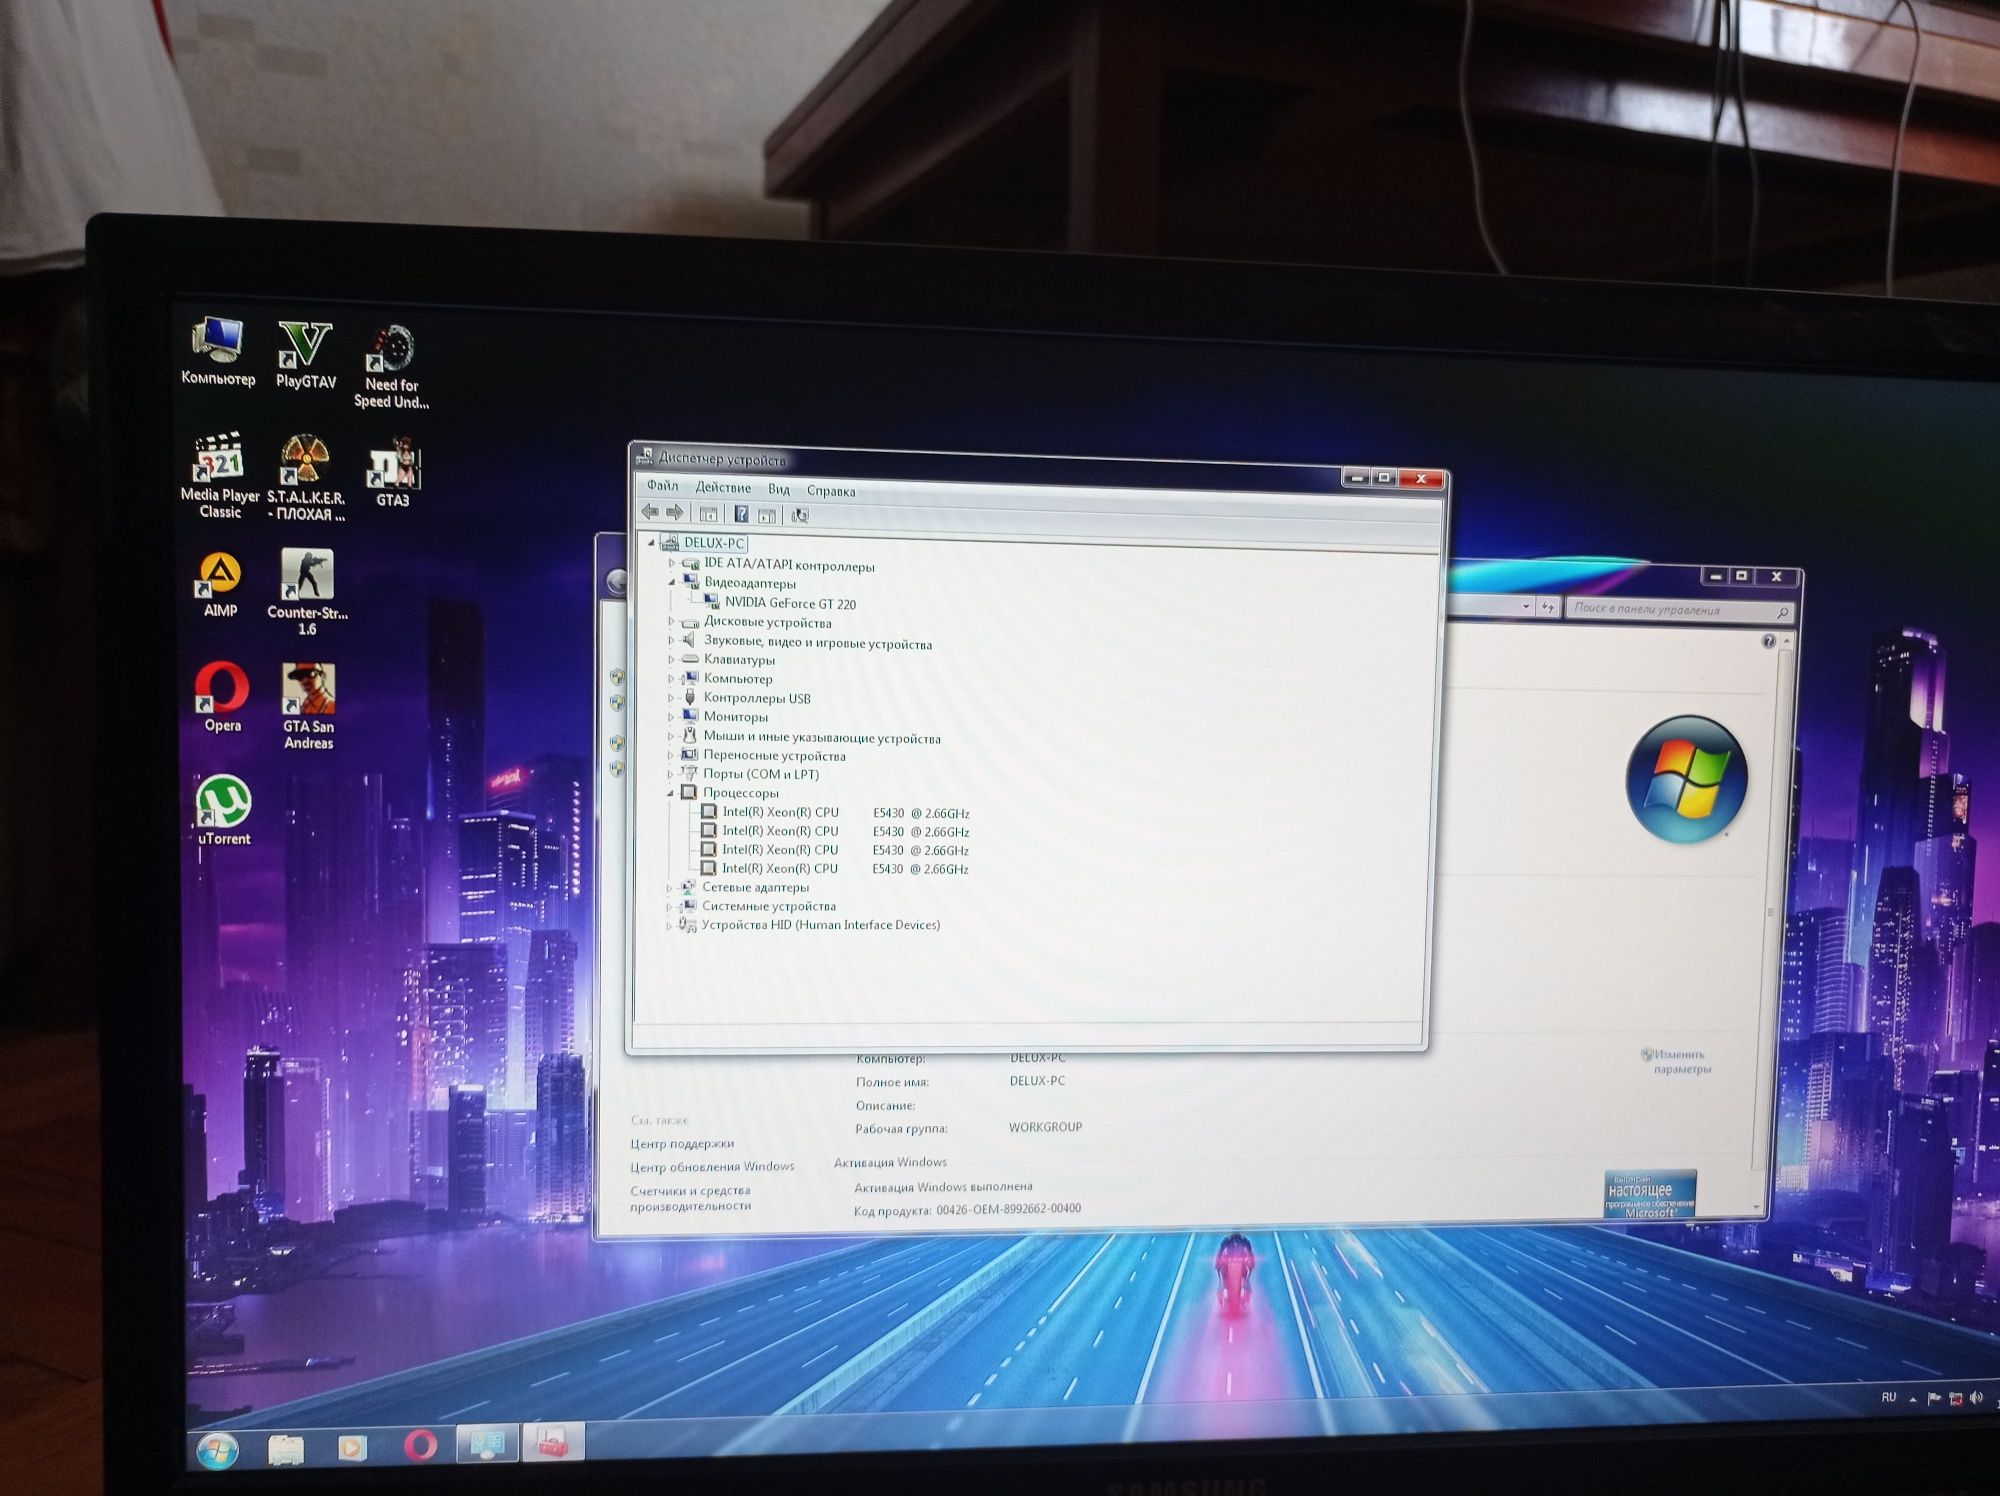Viewport: 2000px width, 1496px height.
Task: Select the Компьютер tree item
Action: 738,678
